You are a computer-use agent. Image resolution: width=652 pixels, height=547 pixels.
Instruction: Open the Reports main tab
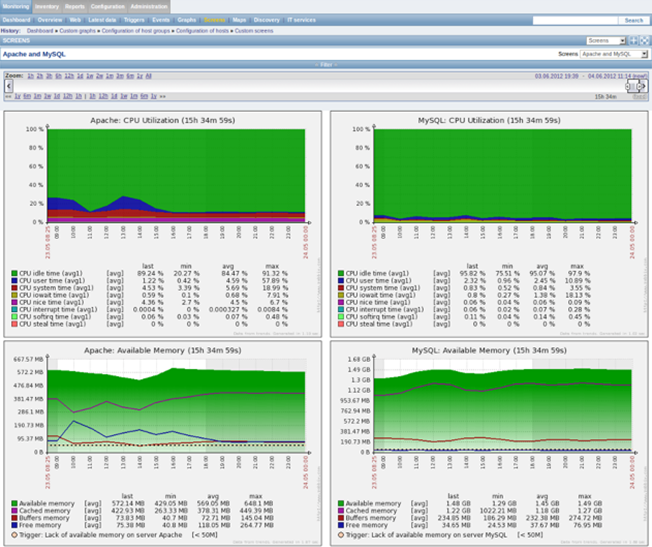click(x=74, y=6)
